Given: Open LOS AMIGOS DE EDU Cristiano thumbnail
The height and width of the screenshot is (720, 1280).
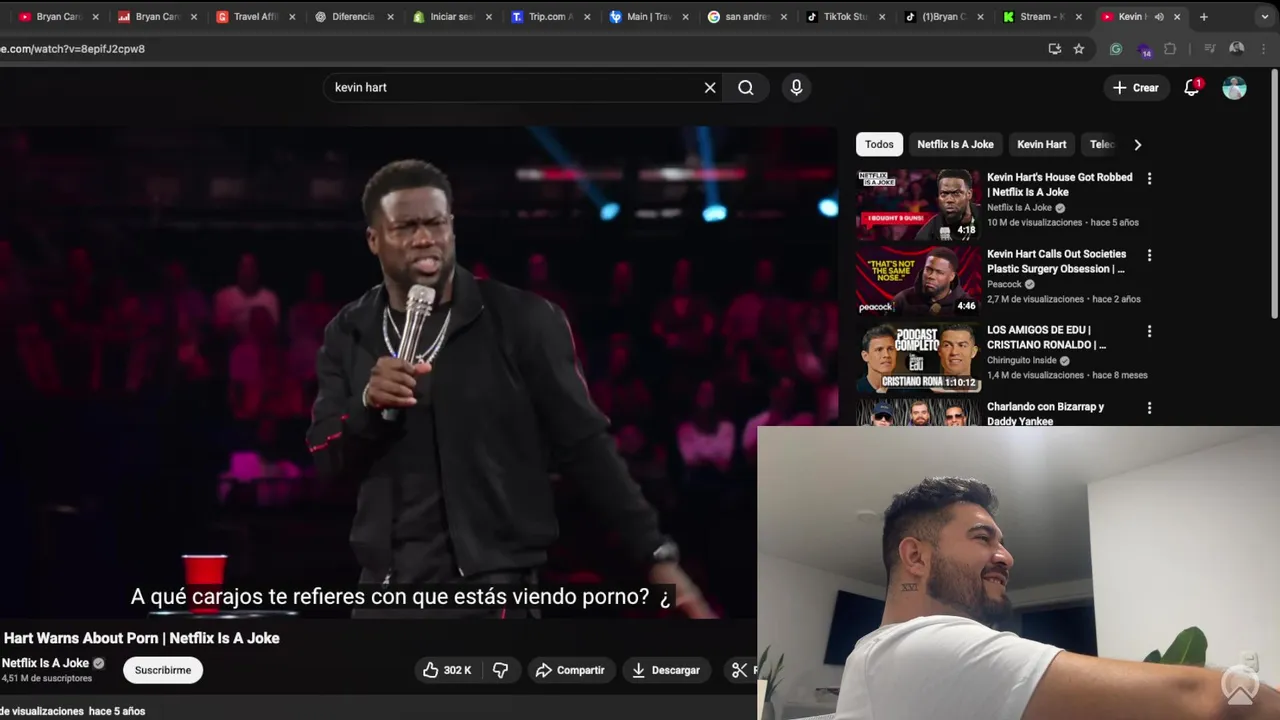Looking at the screenshot, I should (918, 357).
